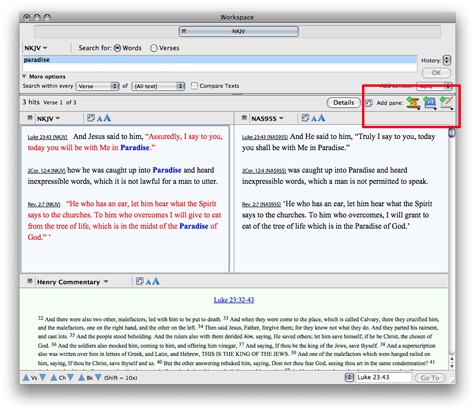Go to previous chapter up arrow
Viewport: 475px width, 411px height.
click(x=54, y=377)
